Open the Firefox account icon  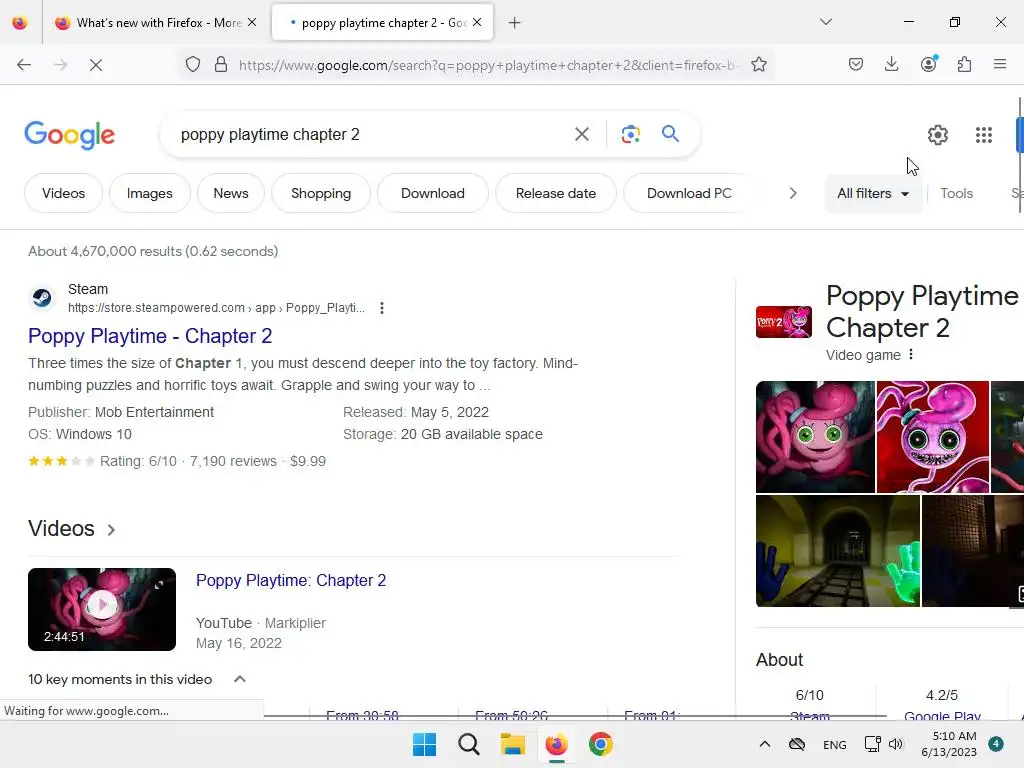tap(928, 64)
